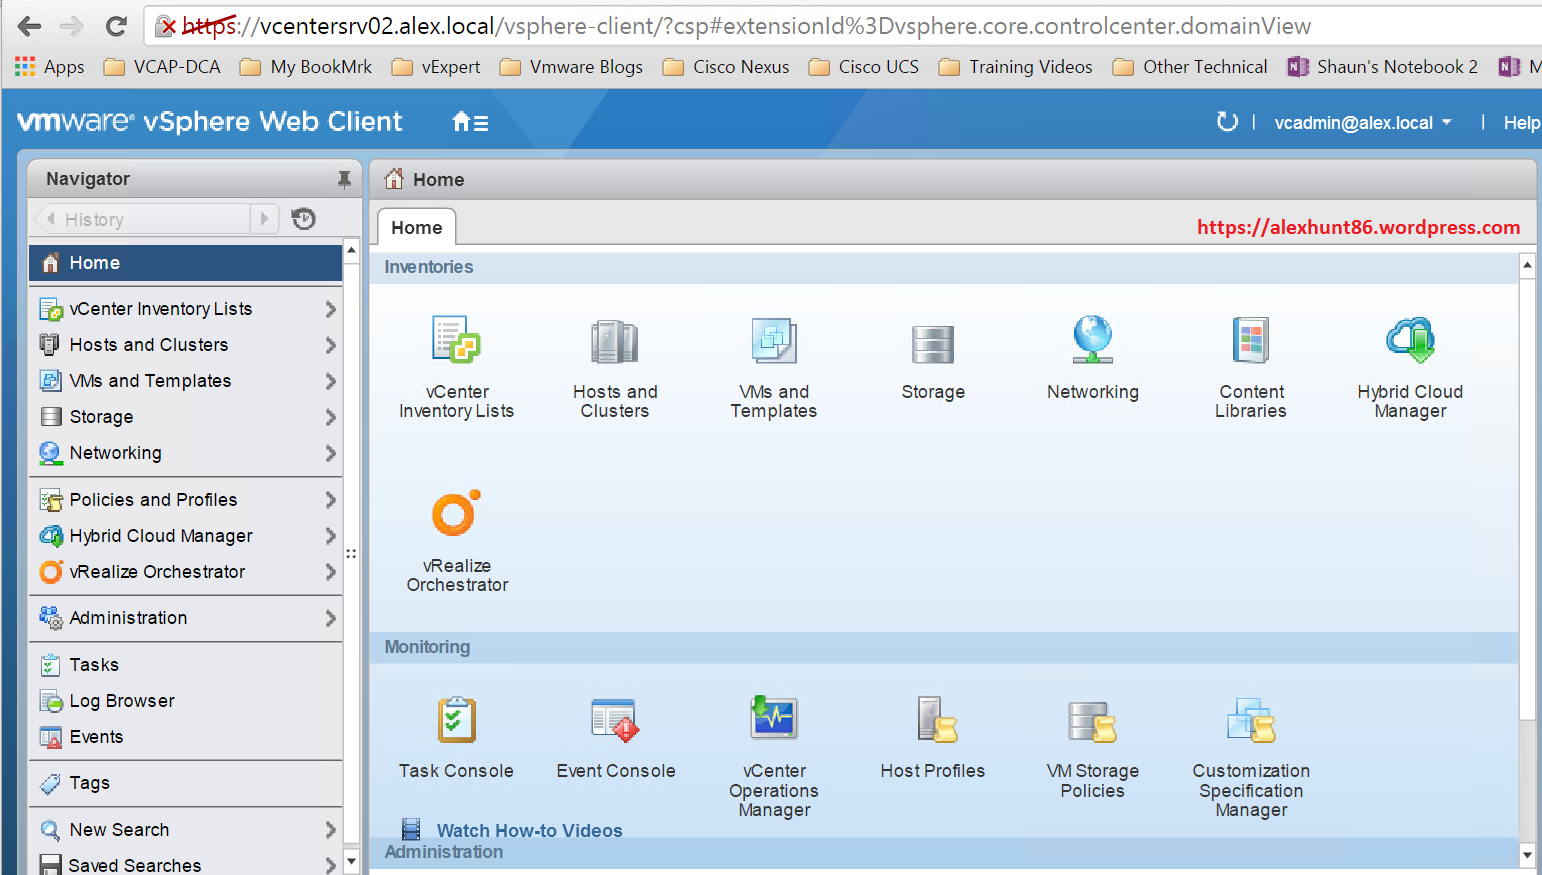Click the Hybrid Cloud Manager home icon
The width and height of the screenshot is (1542, 875).
click(x=1410, y=342)
